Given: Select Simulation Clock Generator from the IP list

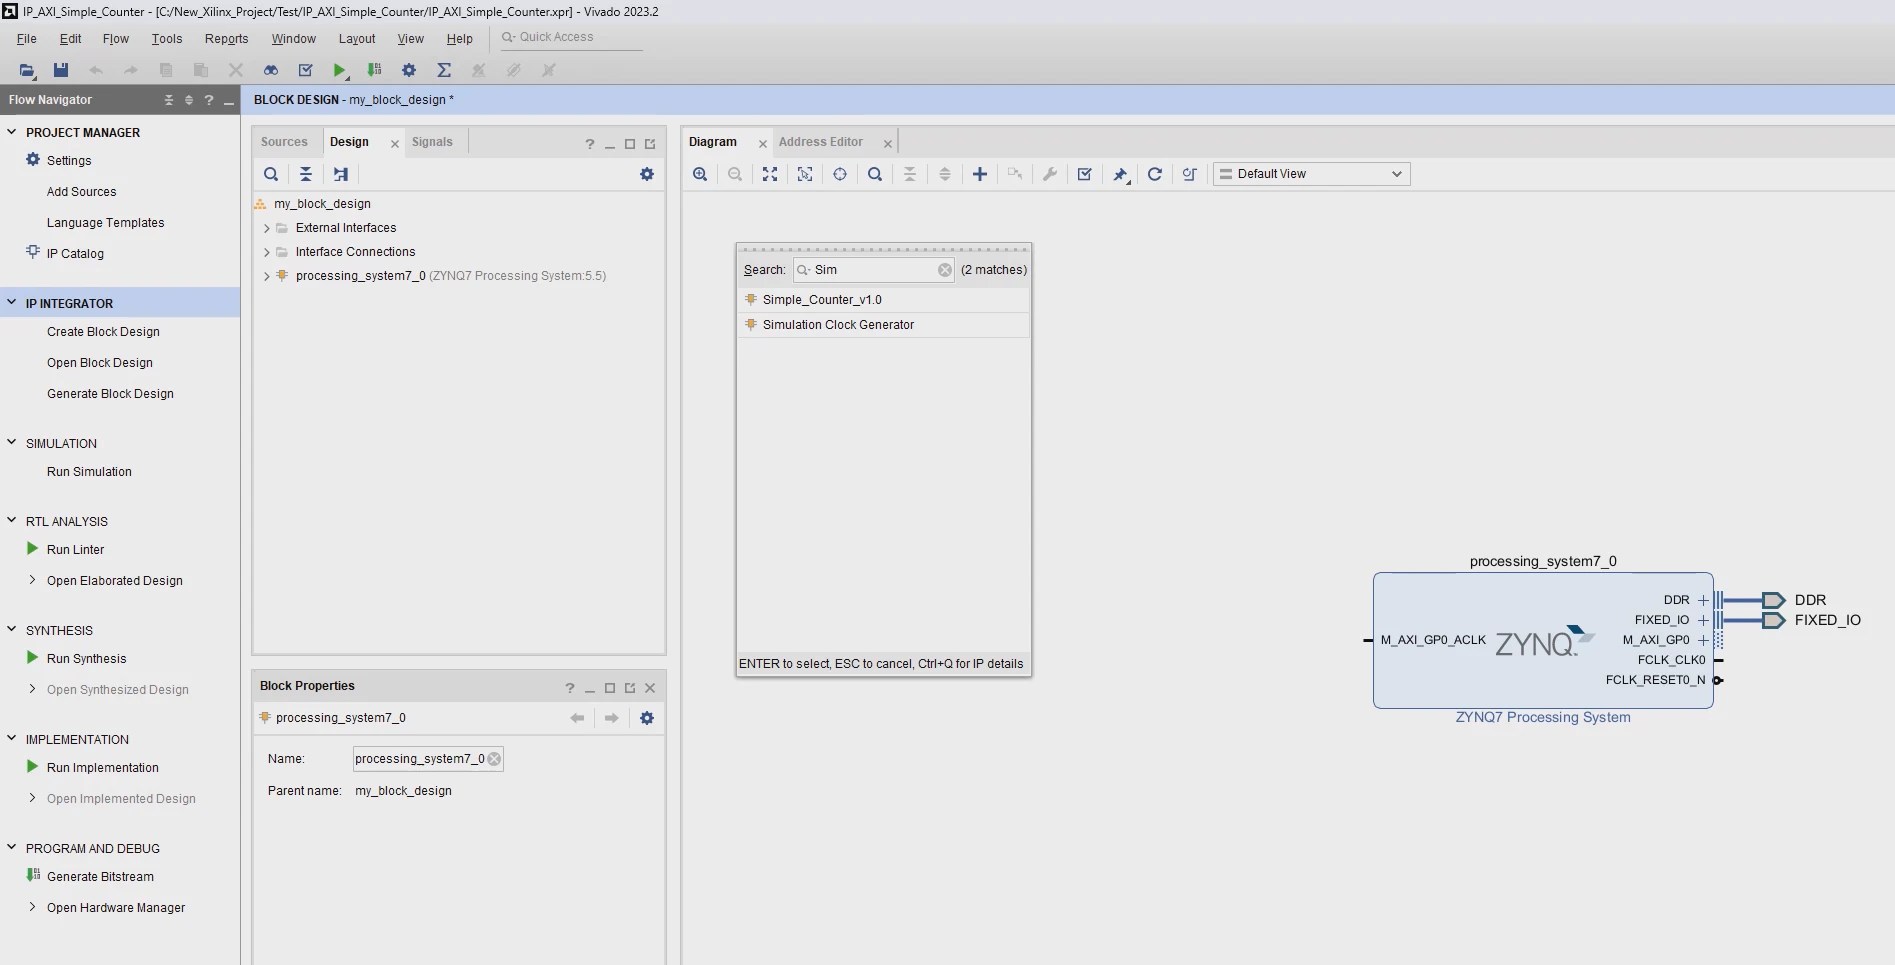Looking at the screenshot, I should [x=883, y=325].
